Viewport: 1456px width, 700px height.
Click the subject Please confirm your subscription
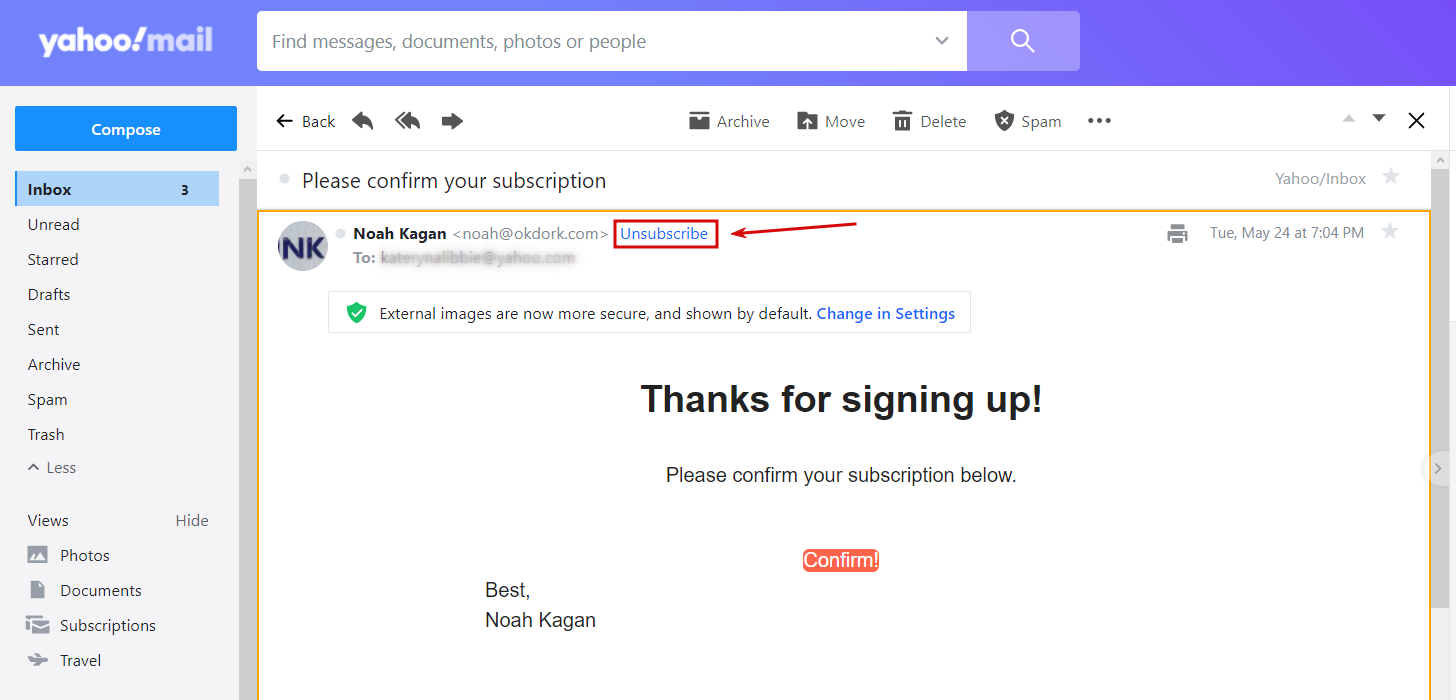(454, 180)
